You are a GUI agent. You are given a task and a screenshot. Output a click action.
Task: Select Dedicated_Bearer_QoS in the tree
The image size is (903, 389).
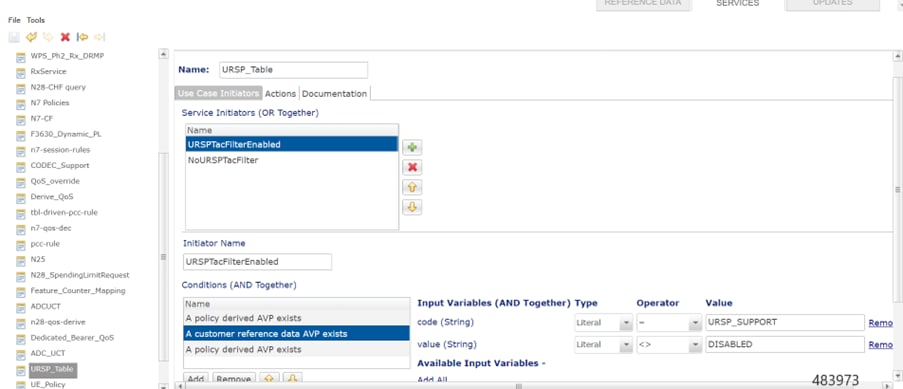pyautogui.click(x=72, y=338)
